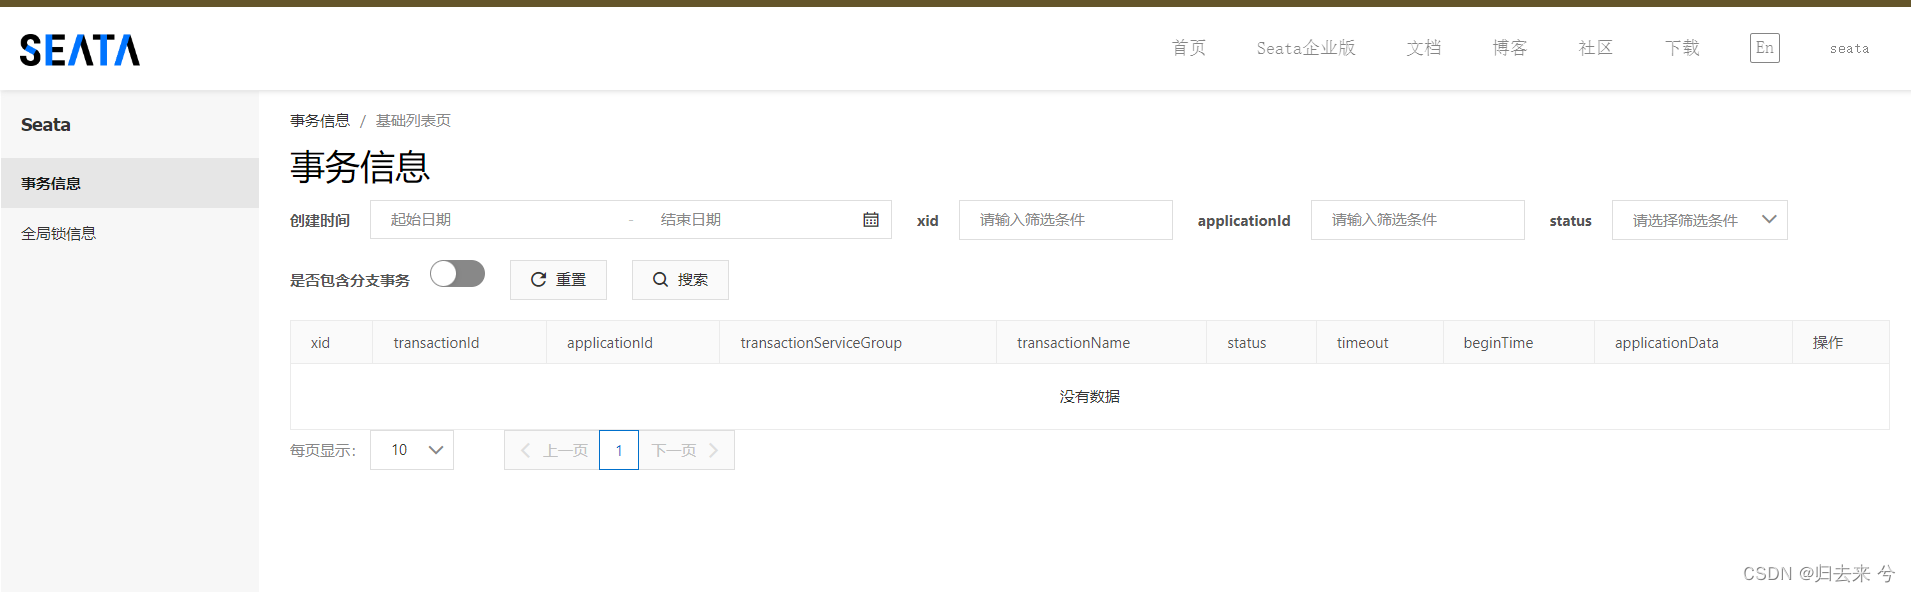Open 社区 in the top navigation
1911x592 pixels.
pyautogui.click(x=1596, y=48)
